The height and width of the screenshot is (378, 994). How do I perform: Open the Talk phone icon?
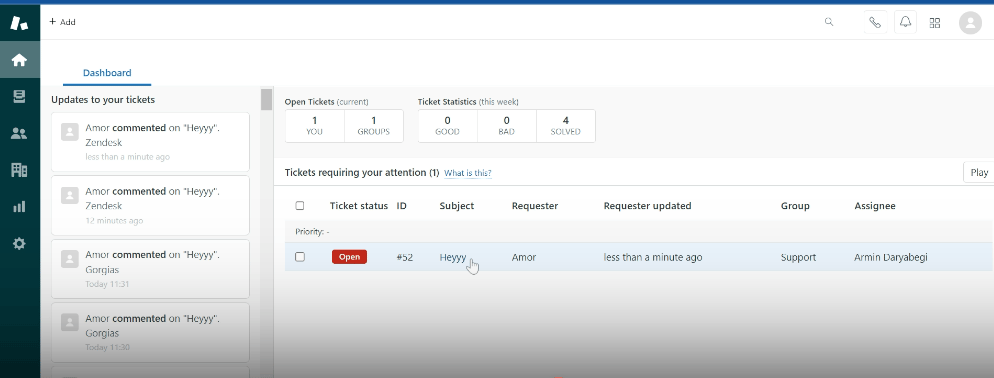[x=875, y=23]
